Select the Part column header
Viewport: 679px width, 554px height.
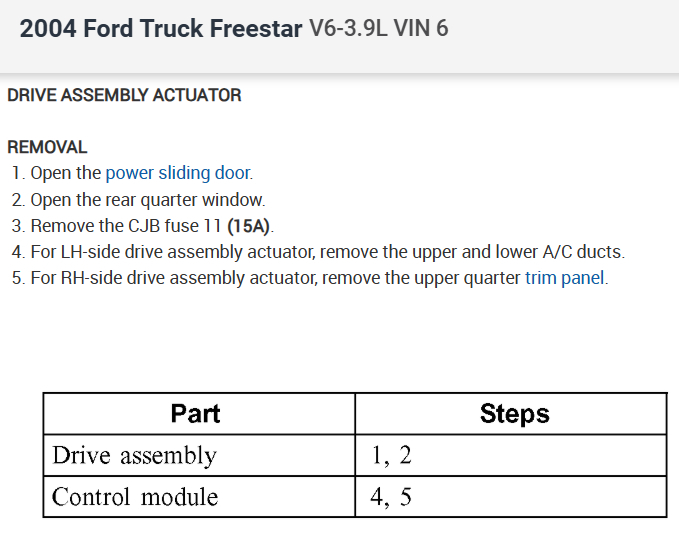196,413
